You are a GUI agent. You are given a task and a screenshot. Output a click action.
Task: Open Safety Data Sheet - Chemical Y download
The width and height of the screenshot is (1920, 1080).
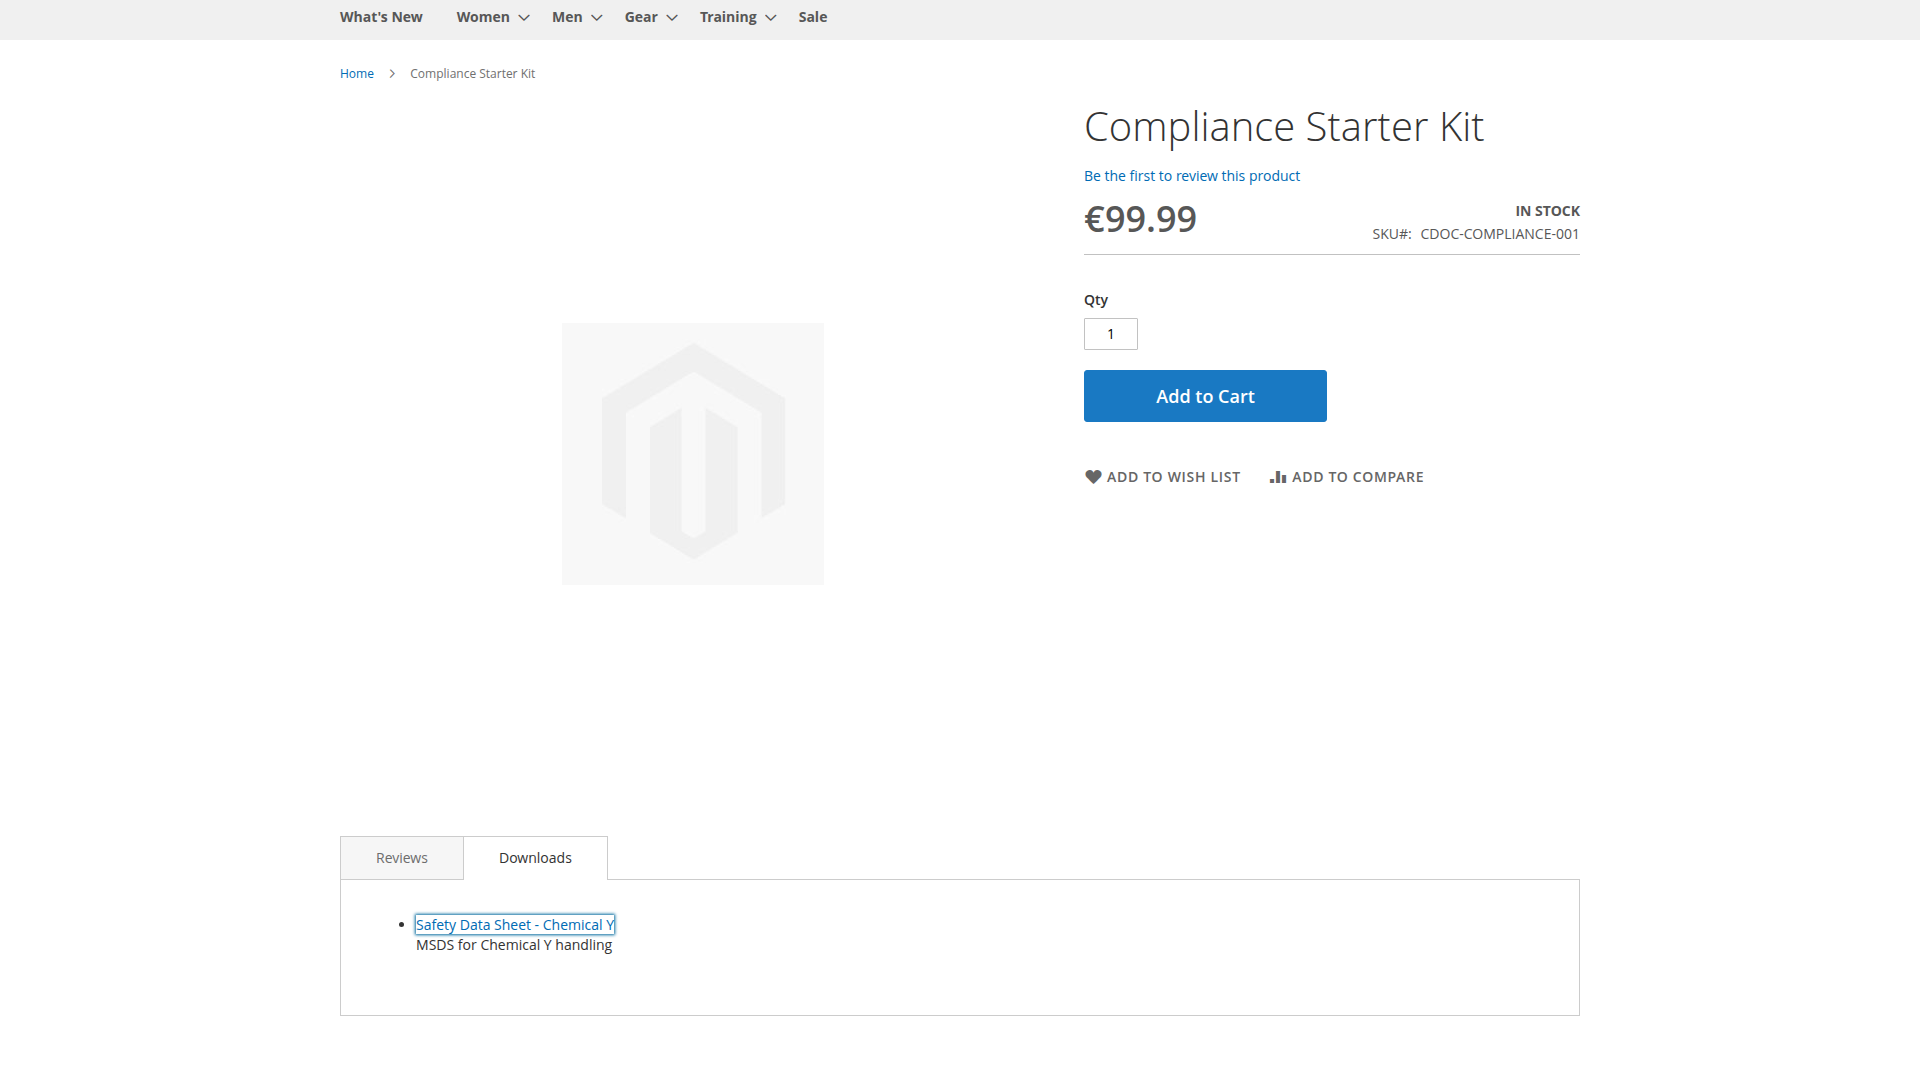515,925
